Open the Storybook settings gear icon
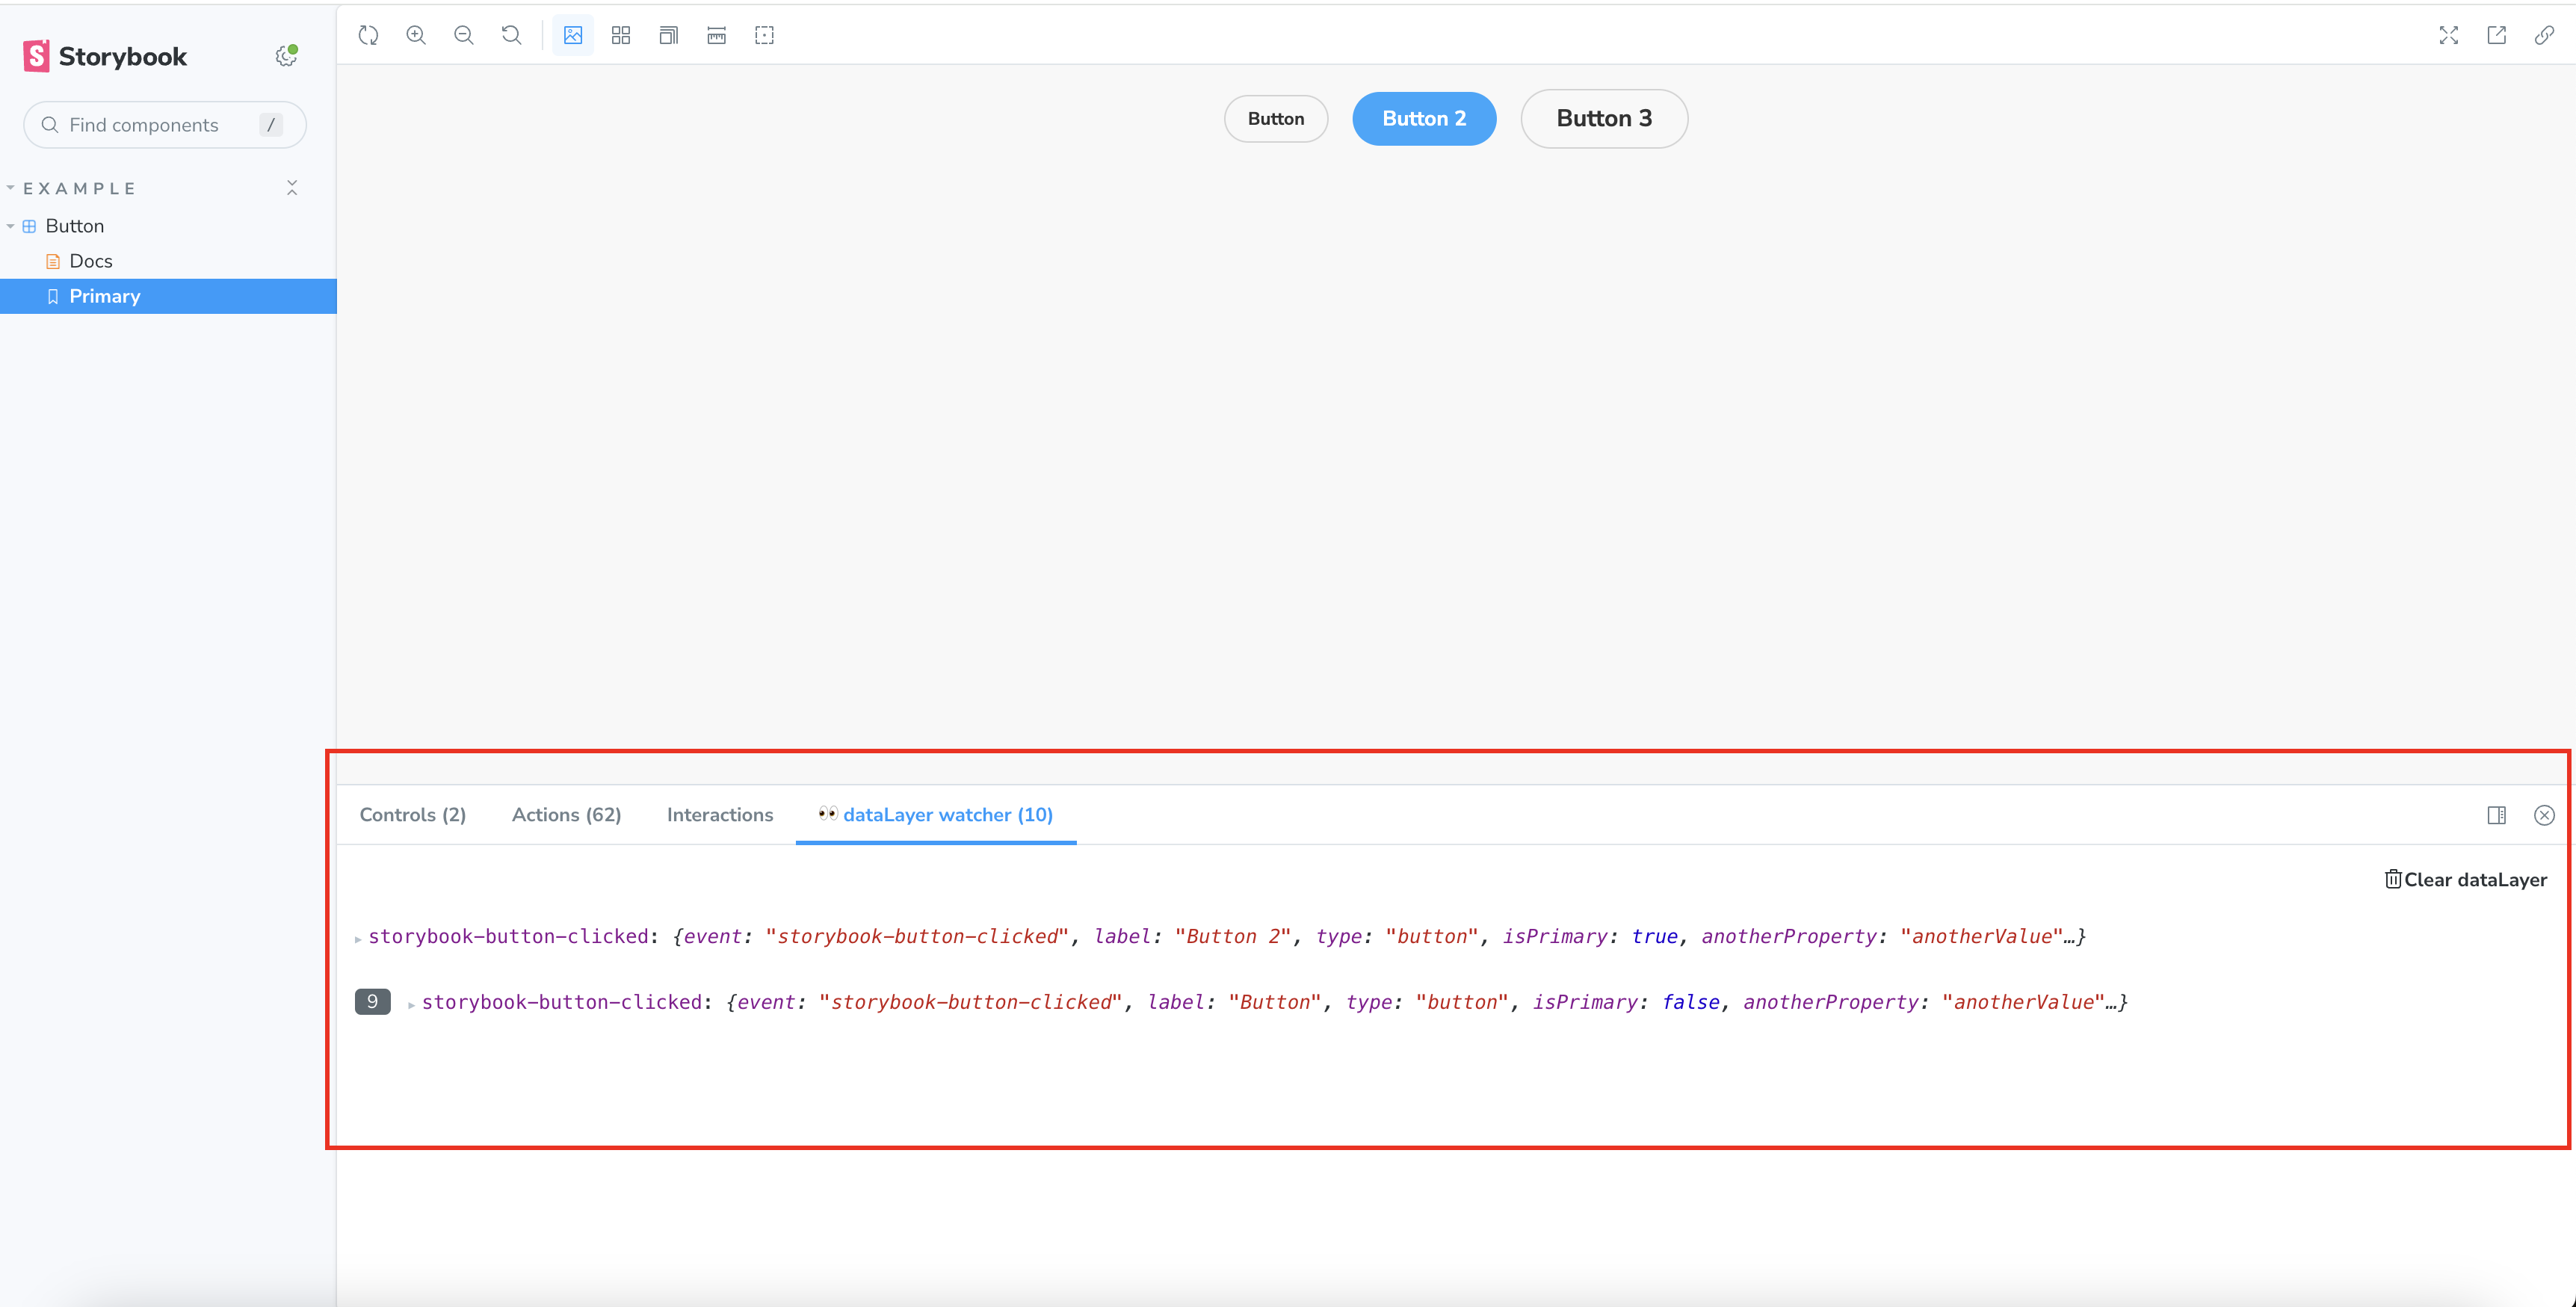This screenshot has width=2576, height=1307. (286, 56)
